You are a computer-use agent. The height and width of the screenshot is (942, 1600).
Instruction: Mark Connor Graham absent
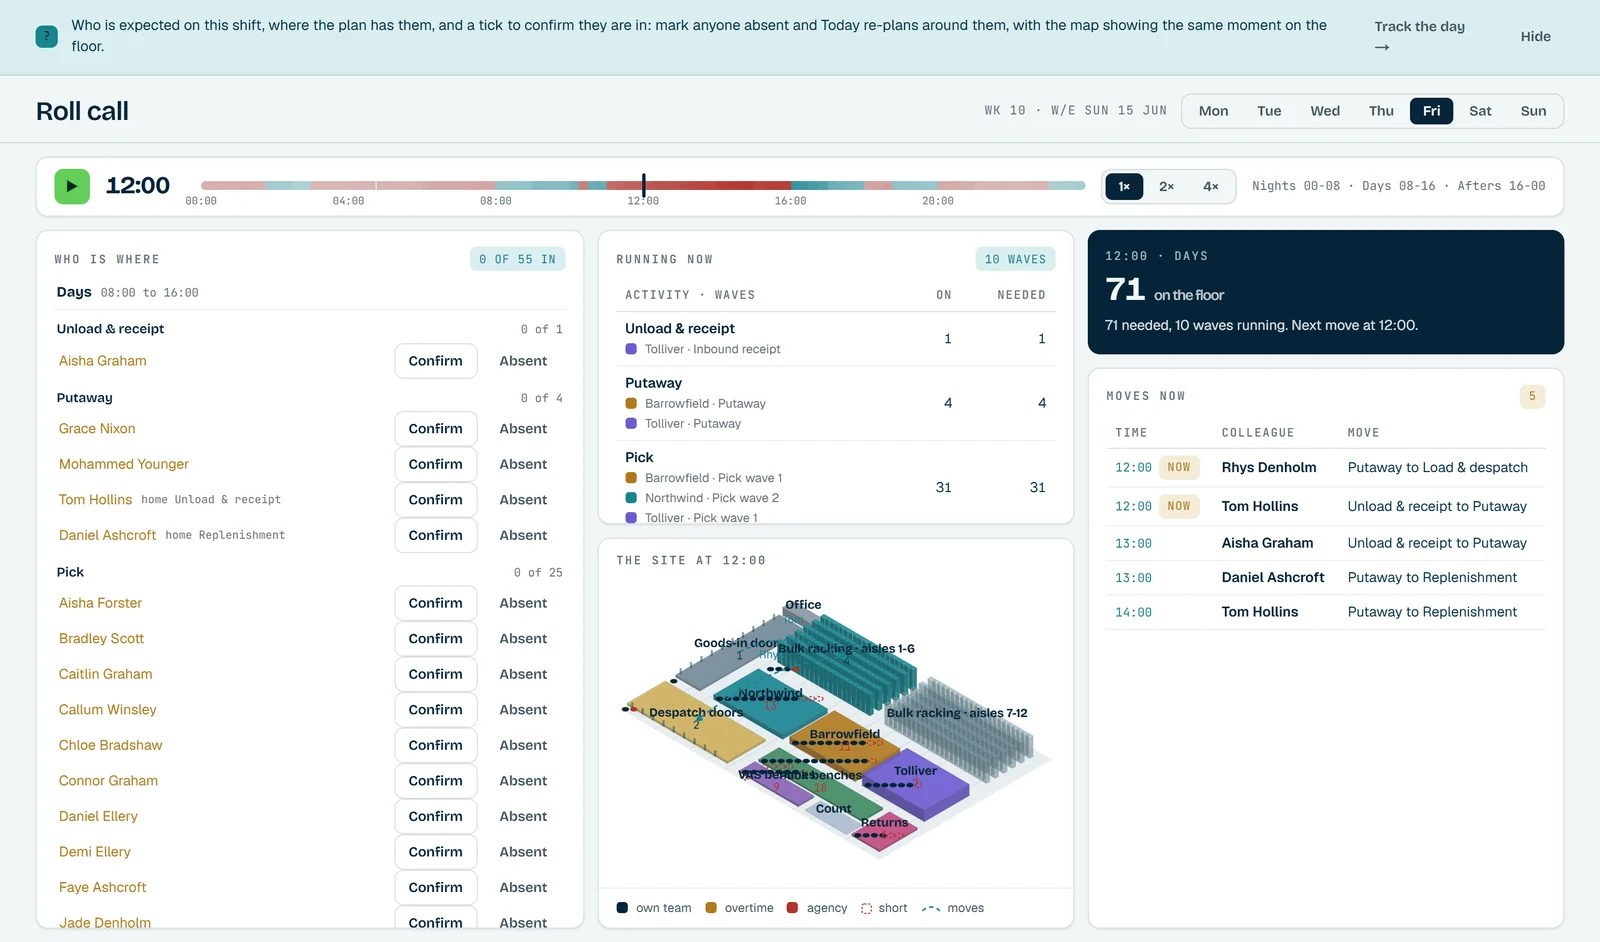(523, 781)
